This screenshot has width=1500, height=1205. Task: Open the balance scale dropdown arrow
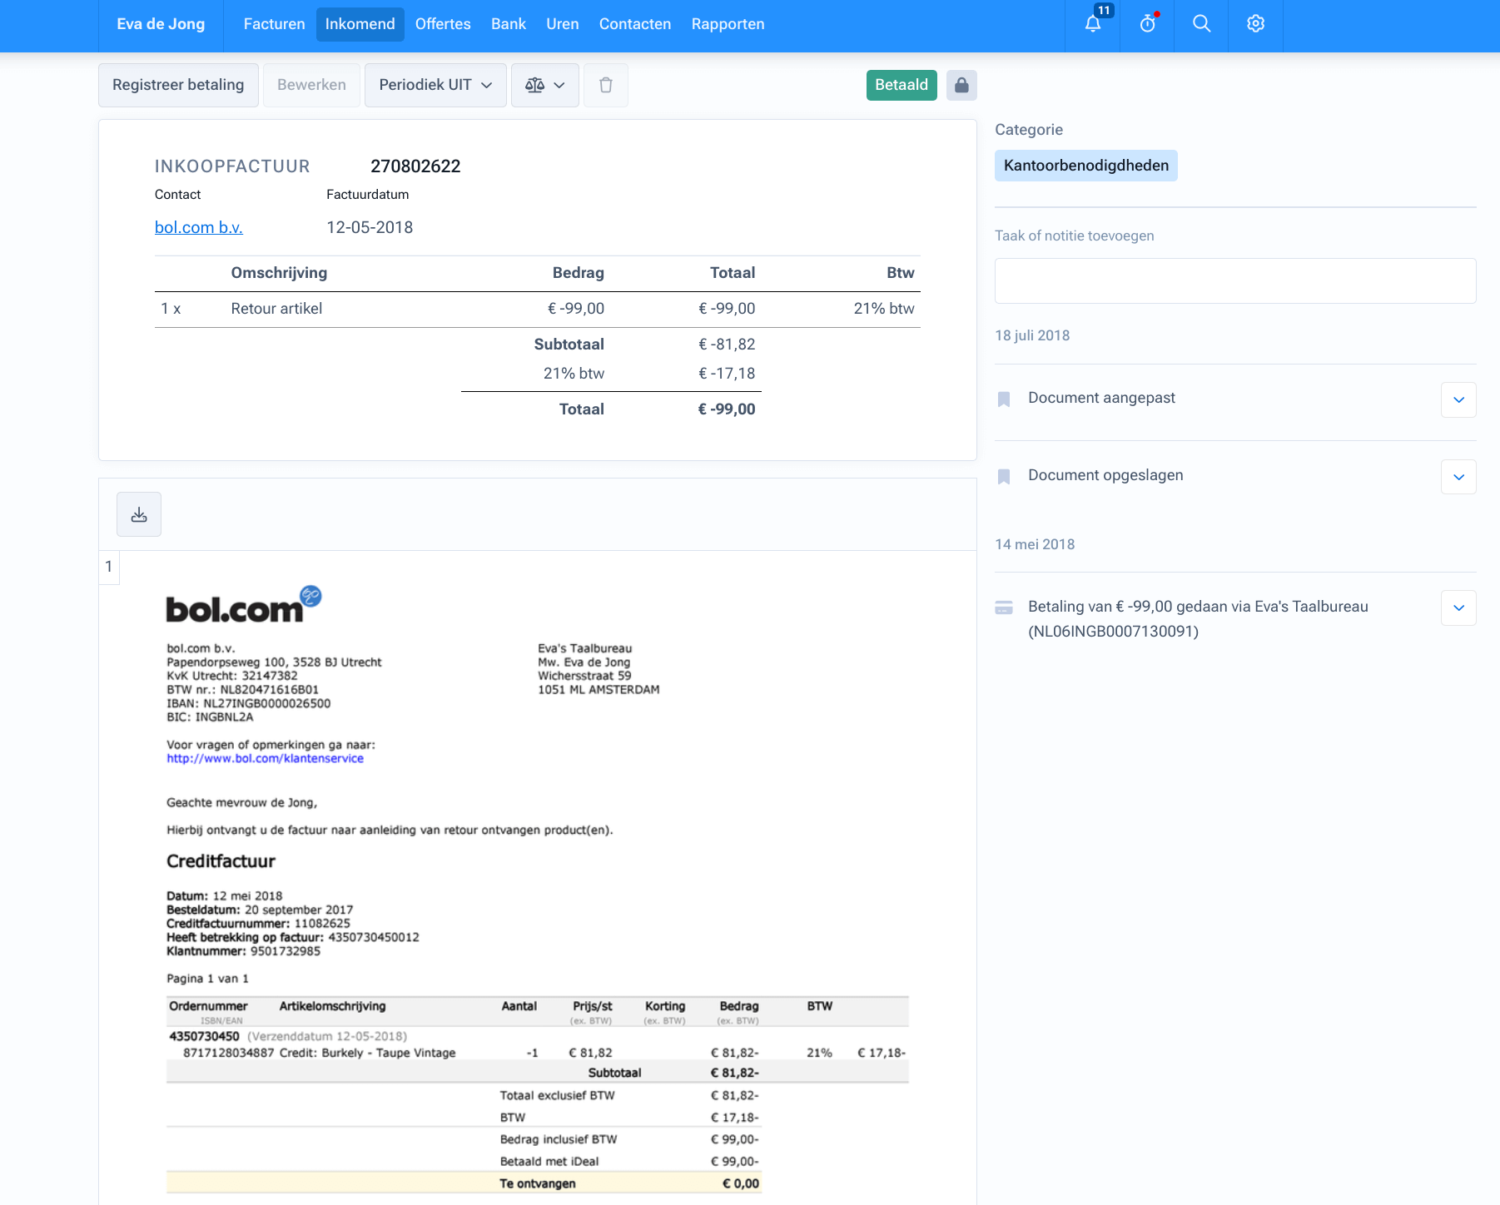(560, 85)
